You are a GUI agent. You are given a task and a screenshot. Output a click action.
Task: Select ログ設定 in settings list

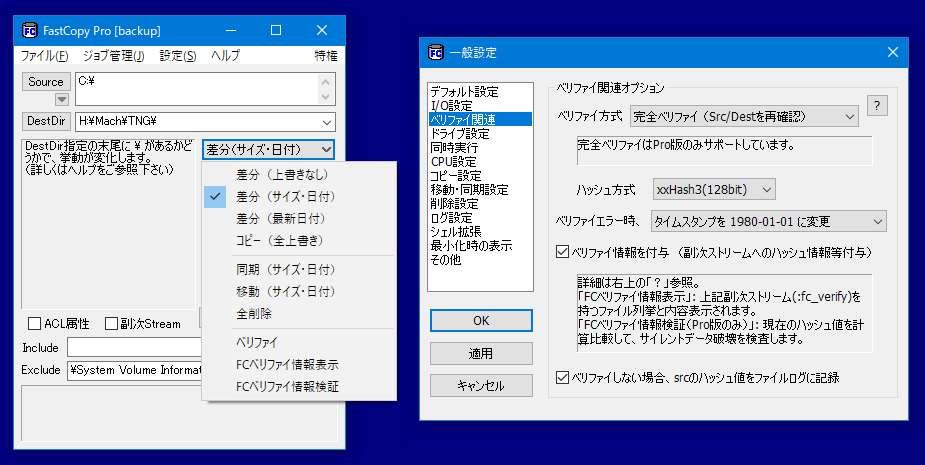(x=480, y=218)
